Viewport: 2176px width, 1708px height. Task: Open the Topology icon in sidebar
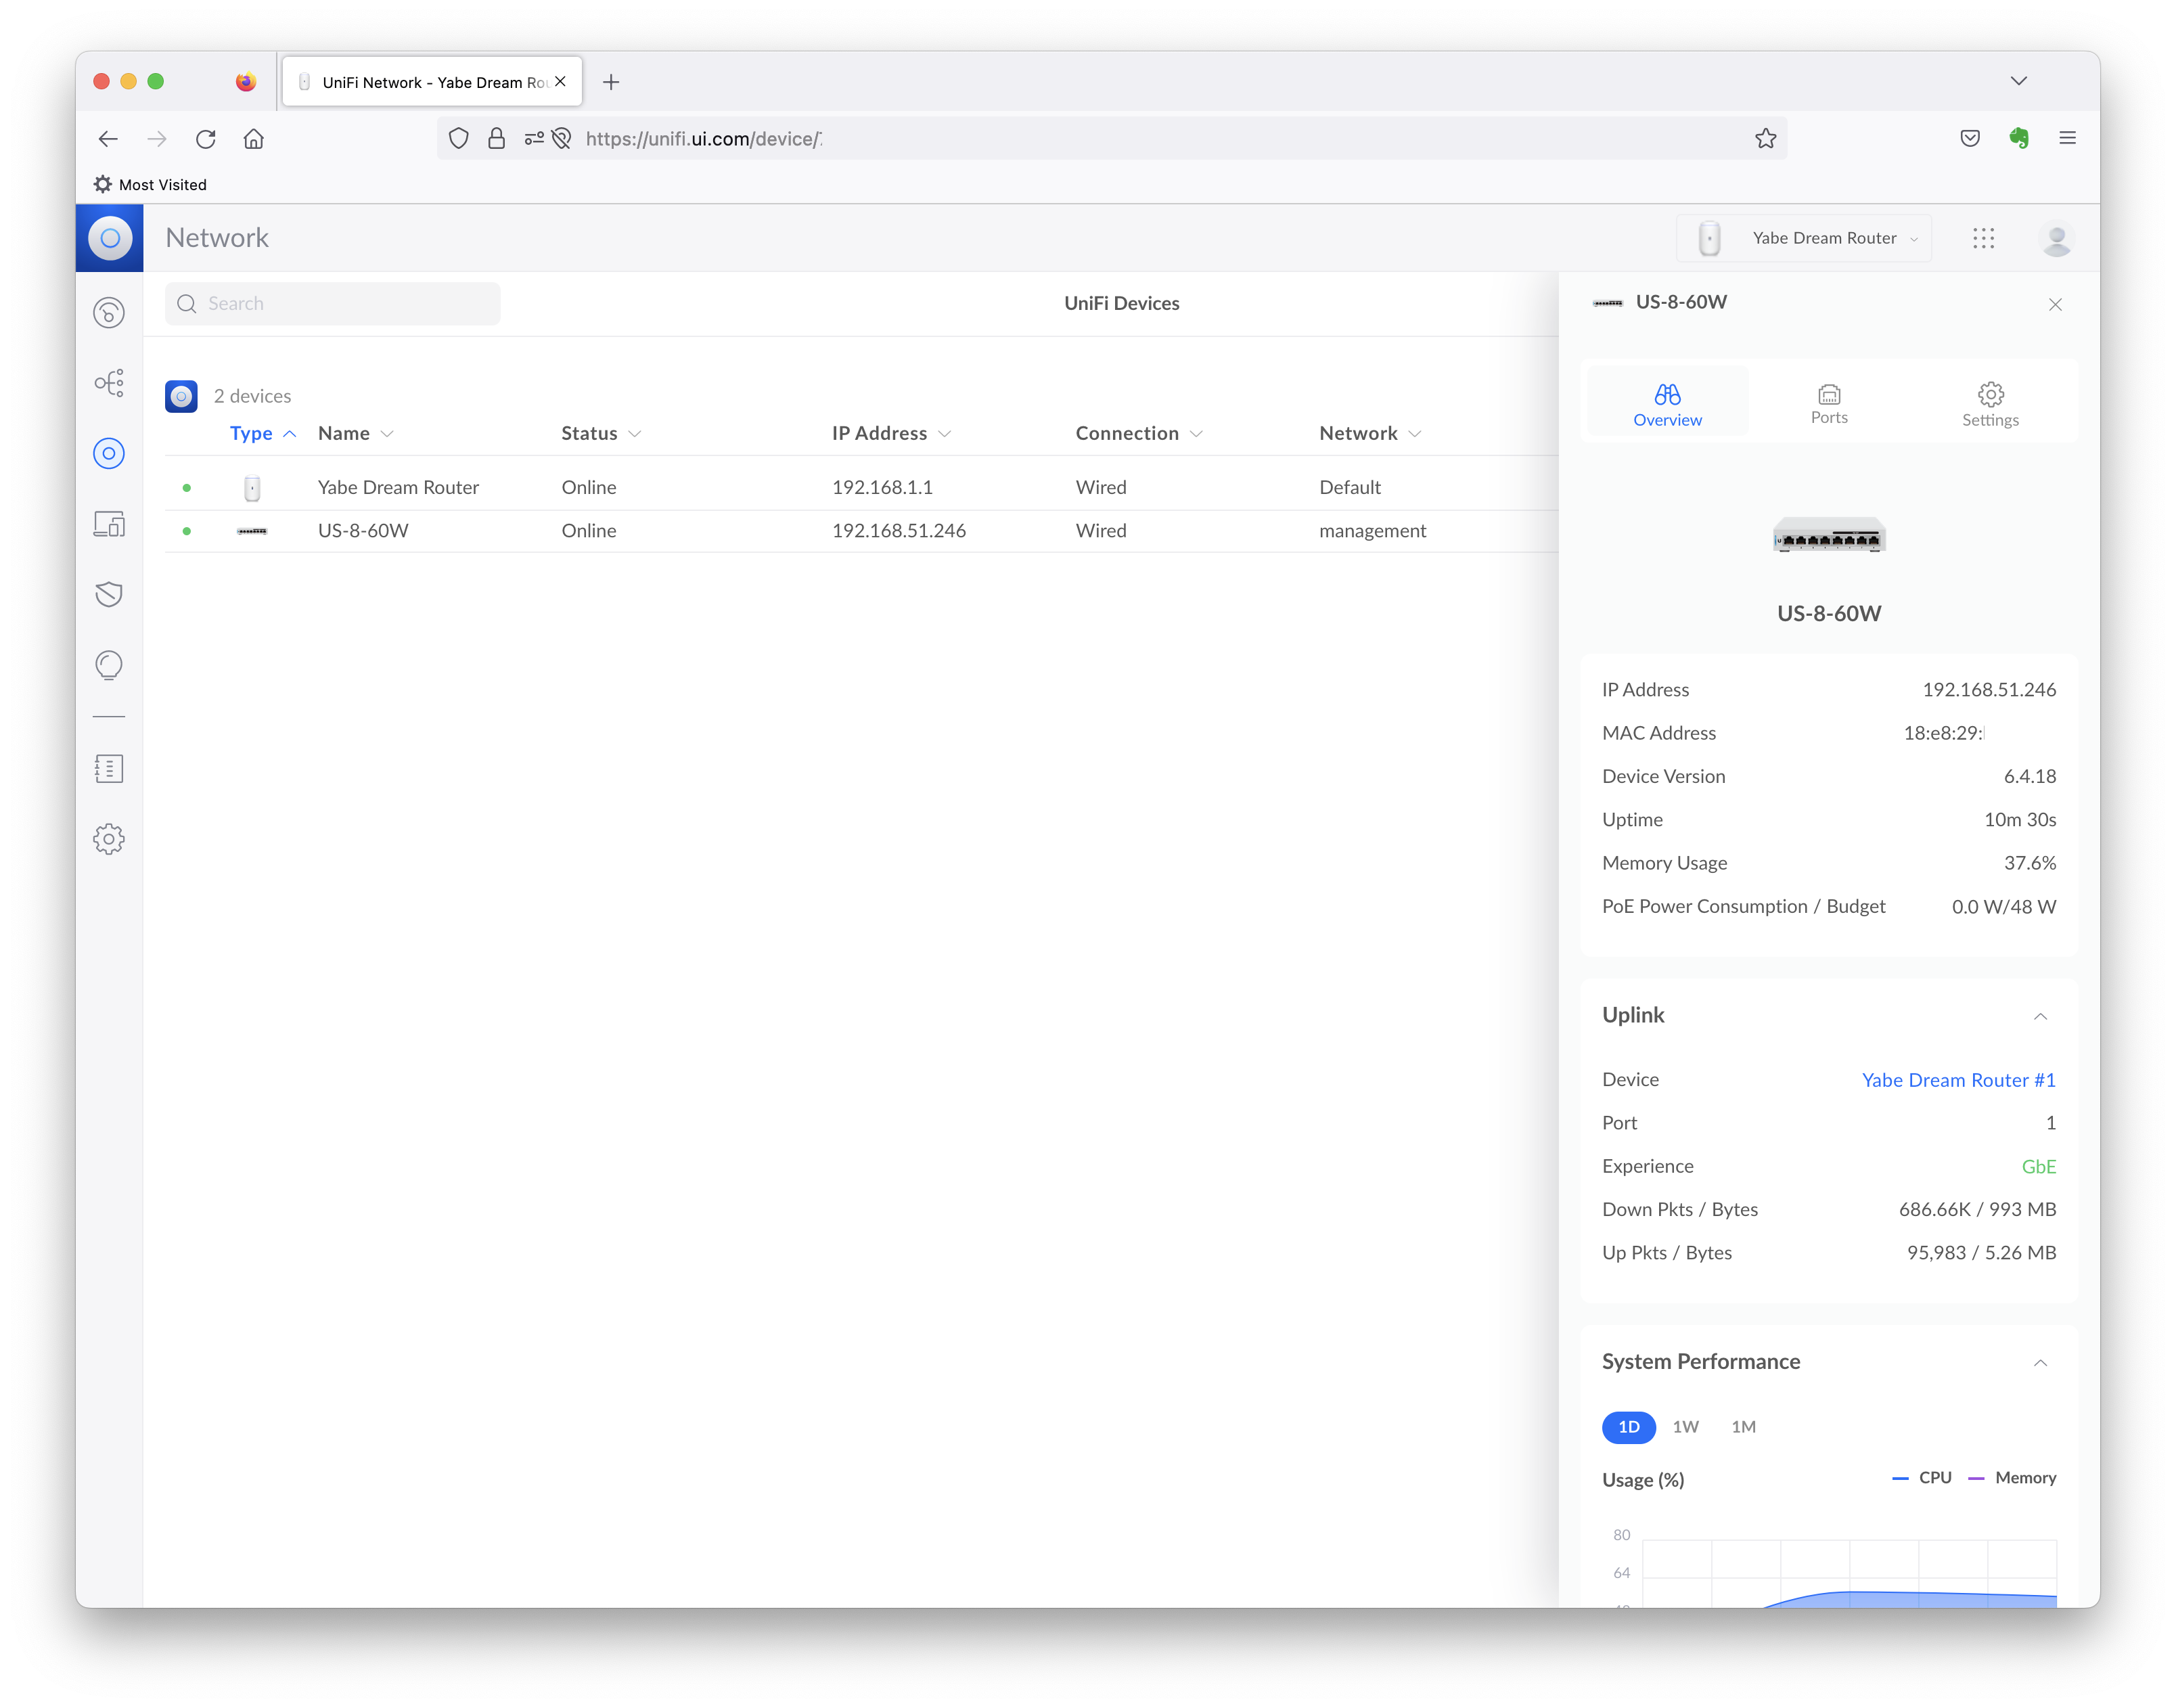point(109,383)
